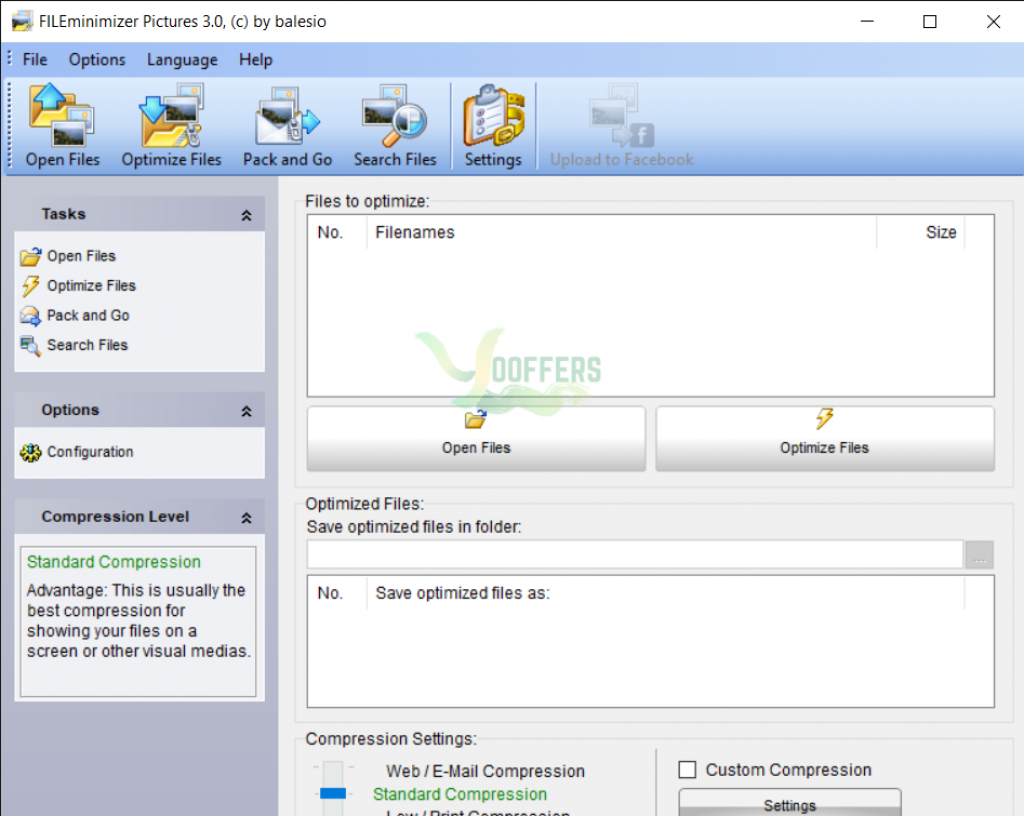The width and height of the screenshot is (1024, 816).
Task: Click the Size column header
Action: 920,232
